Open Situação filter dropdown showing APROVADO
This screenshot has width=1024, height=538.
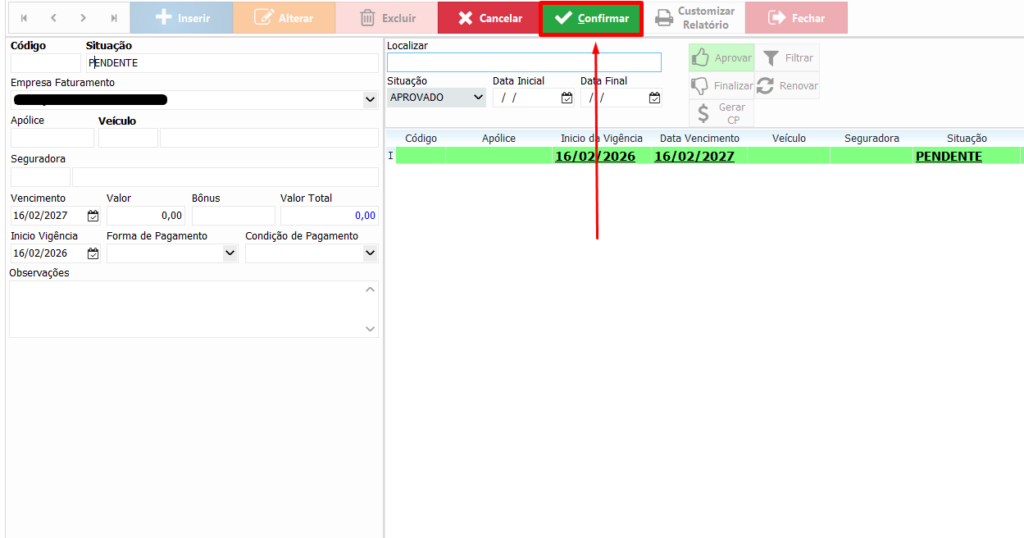(x=478, y=98)
